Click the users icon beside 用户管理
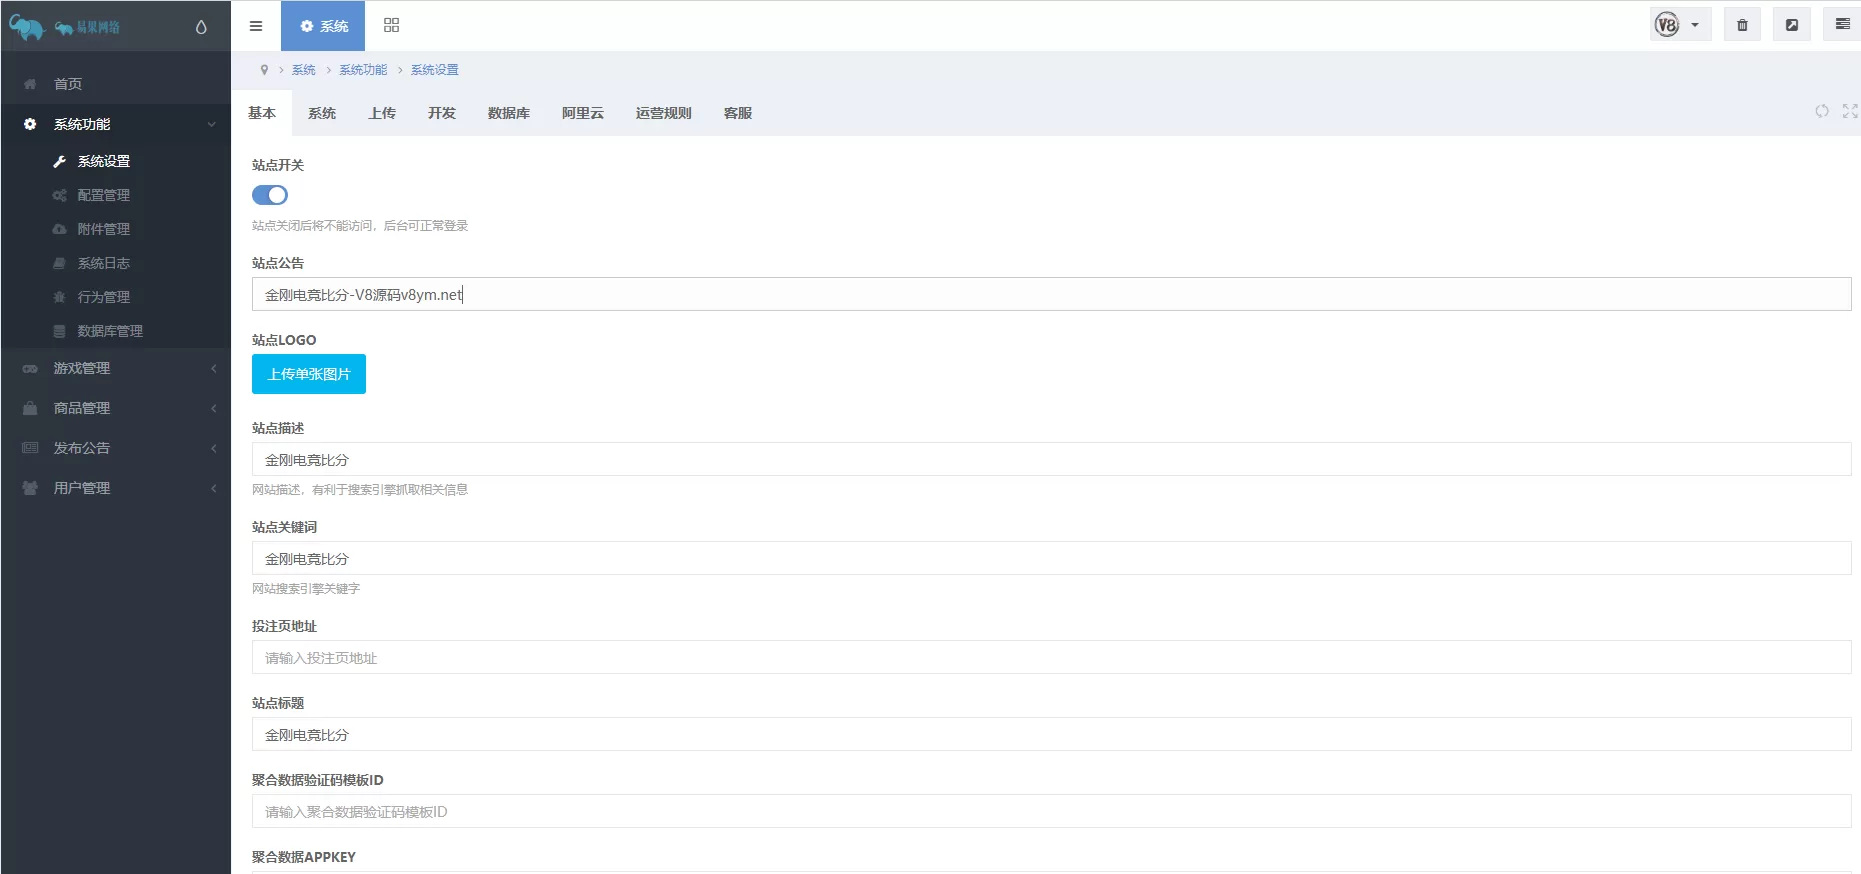The height and width of the screenshot is (874, 1861). point(30,488)
